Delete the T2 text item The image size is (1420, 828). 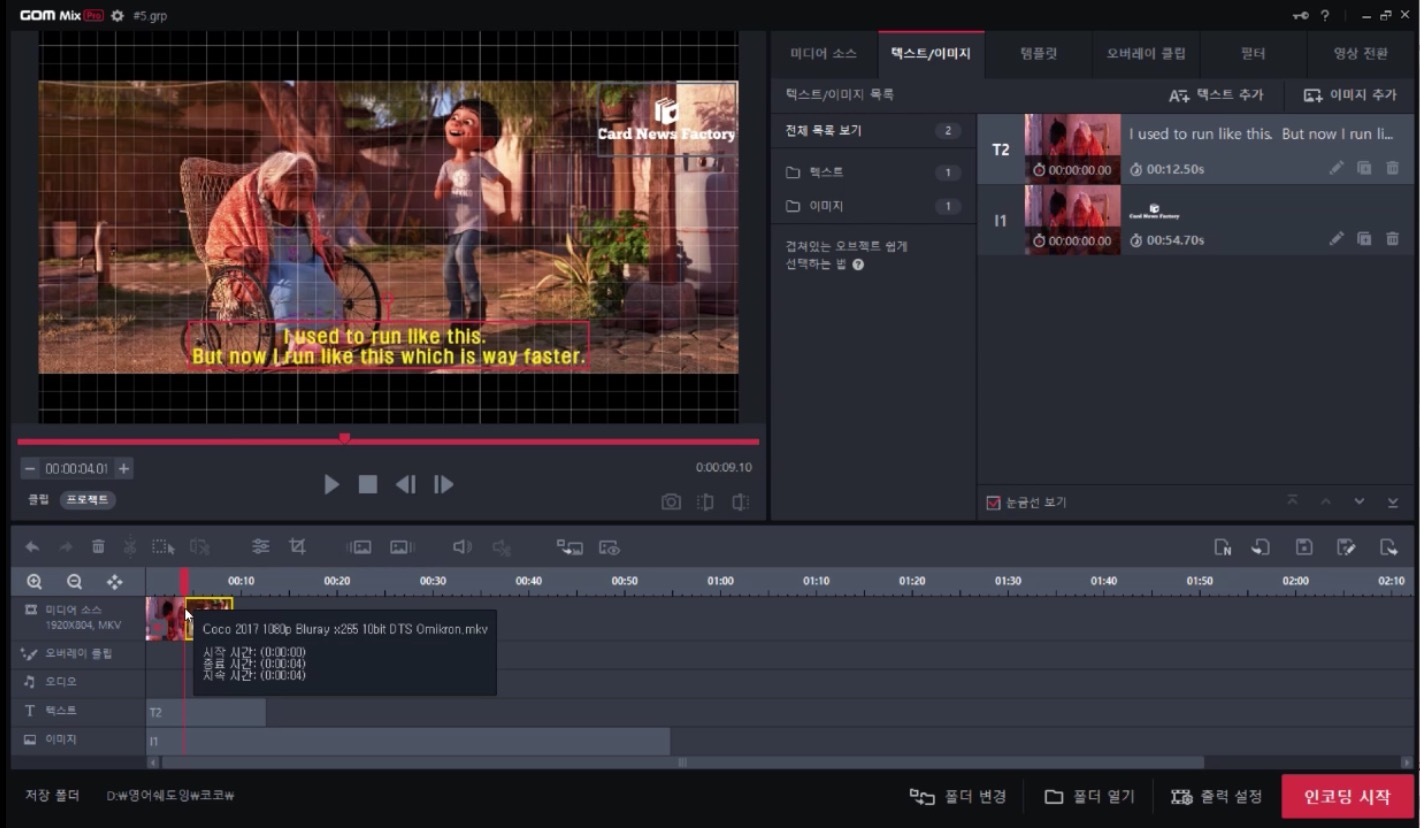tap(1392, 168)
